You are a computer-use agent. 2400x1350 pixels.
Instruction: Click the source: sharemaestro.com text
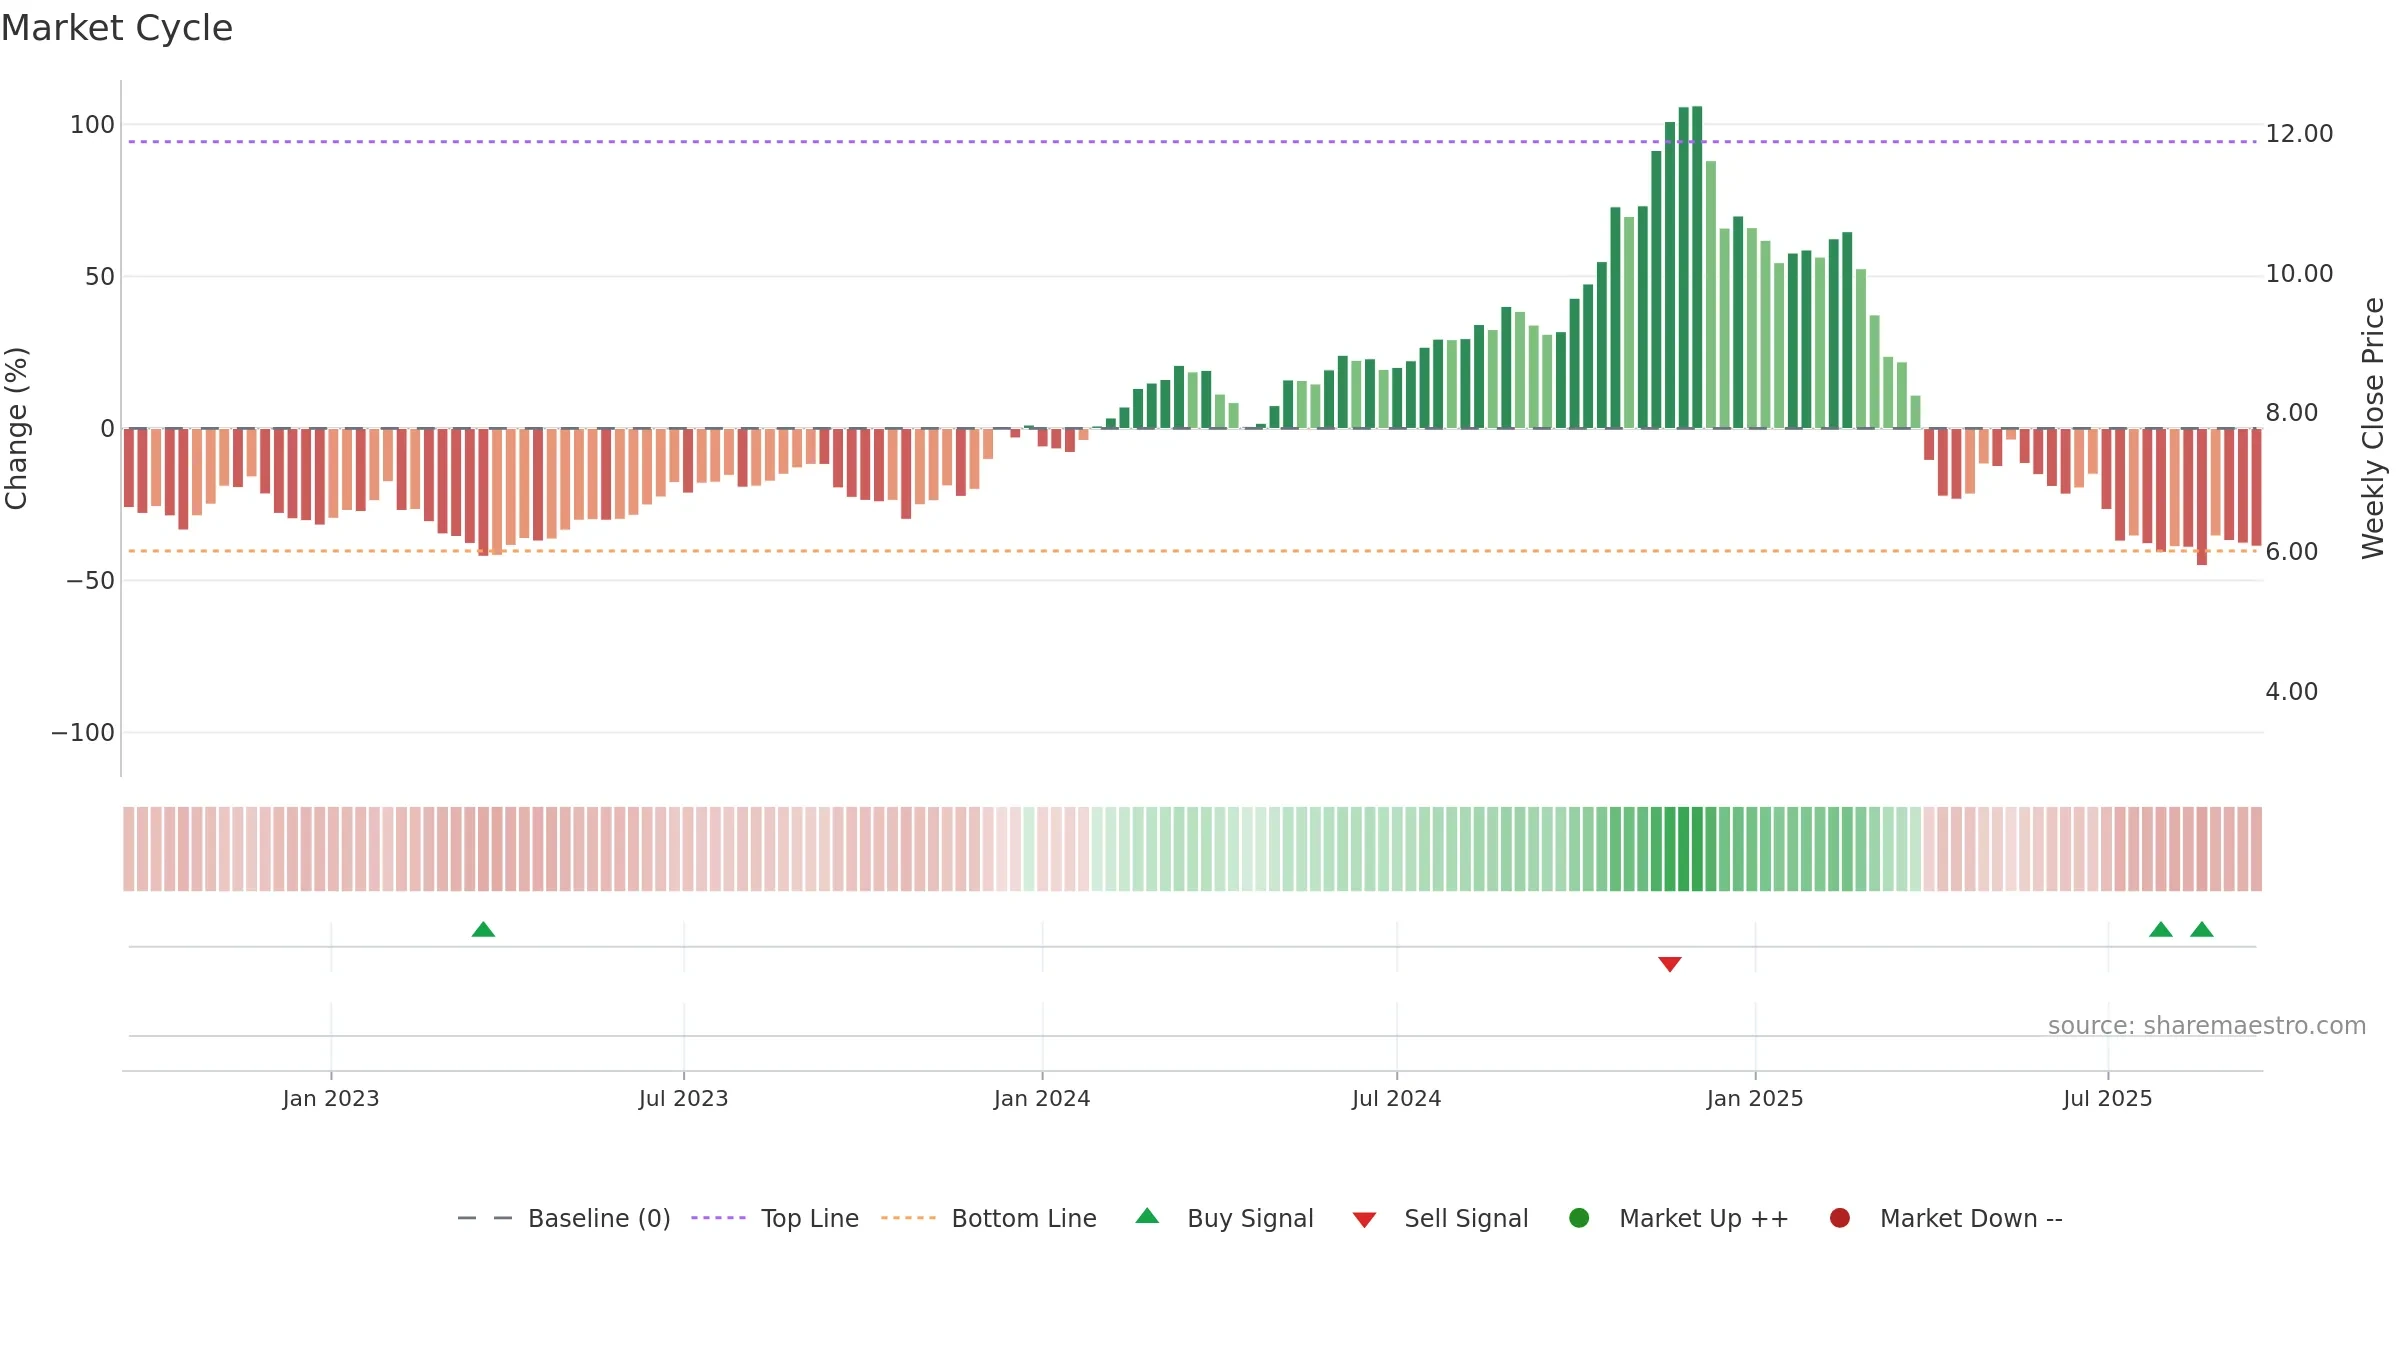2206,1025
